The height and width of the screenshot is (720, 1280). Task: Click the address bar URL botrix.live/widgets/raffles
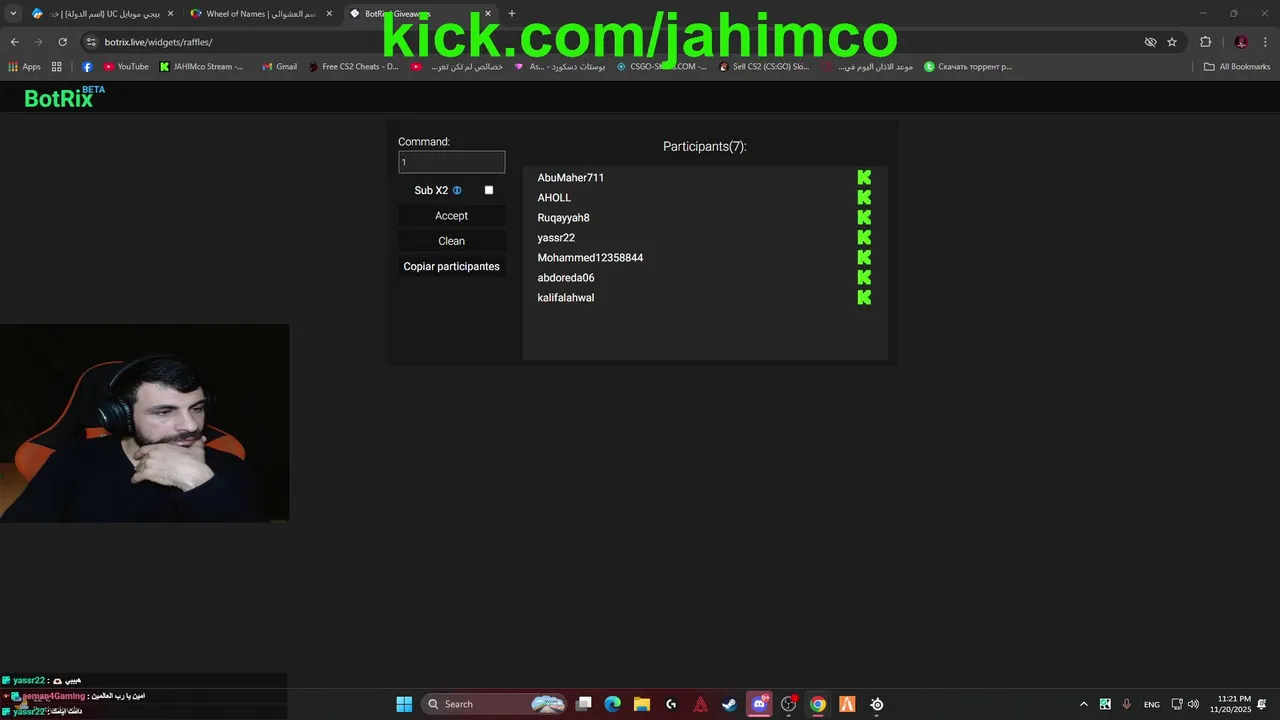coord(158,42)
